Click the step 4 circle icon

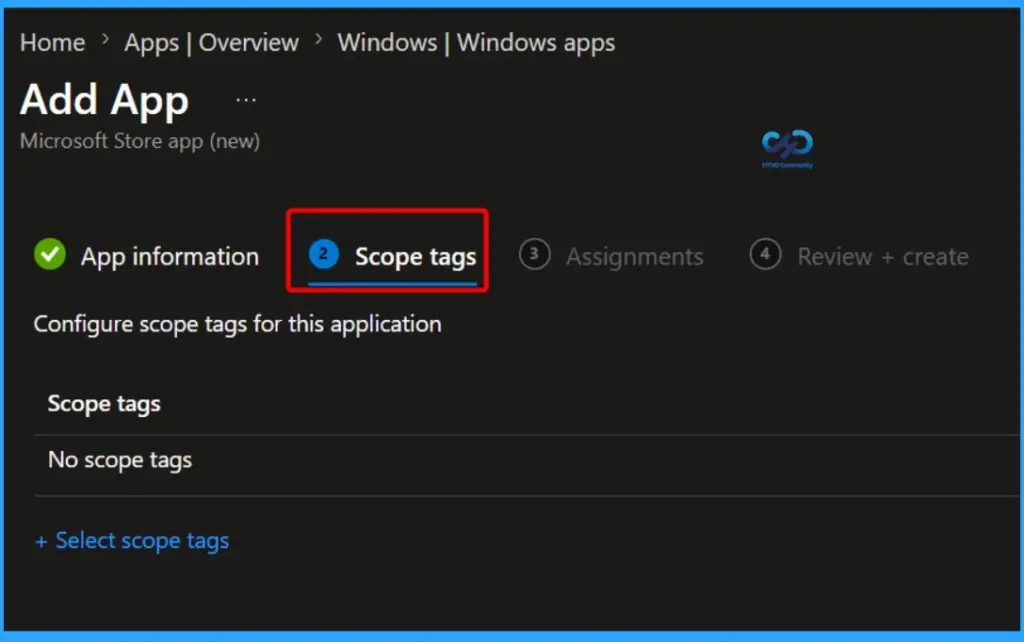coord(765,254)
